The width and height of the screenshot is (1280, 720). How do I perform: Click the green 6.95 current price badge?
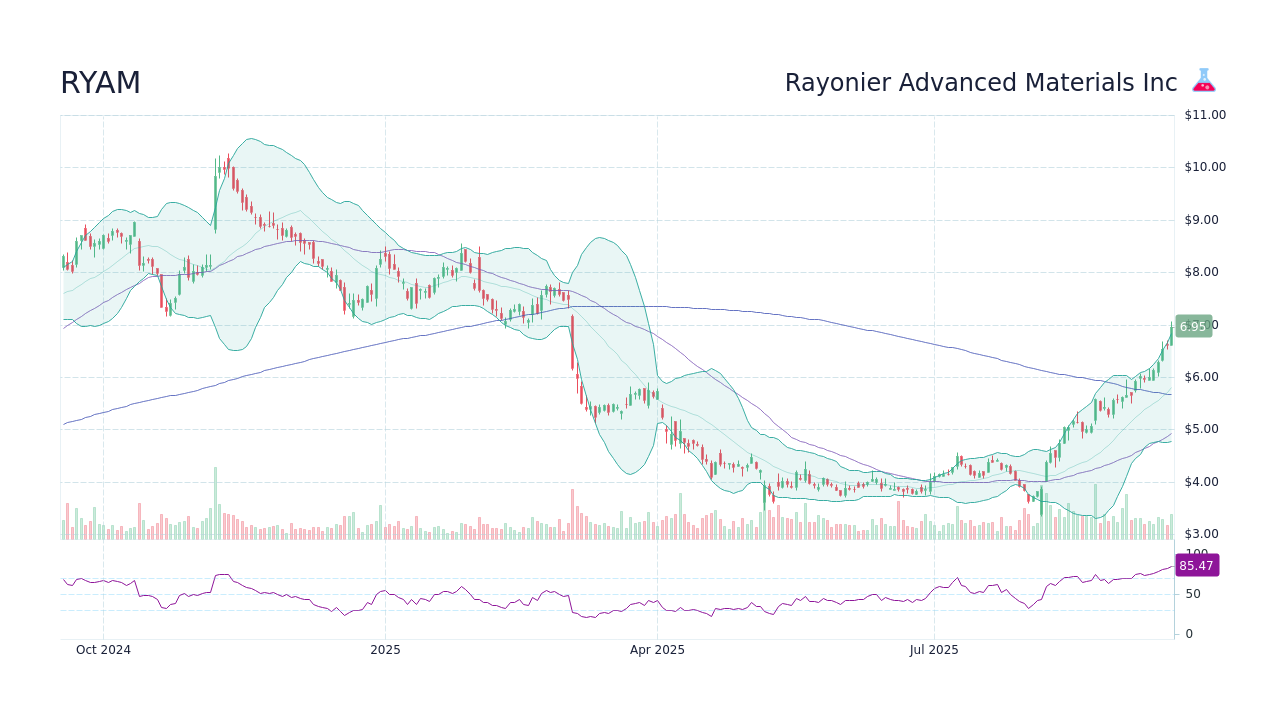1194,325
